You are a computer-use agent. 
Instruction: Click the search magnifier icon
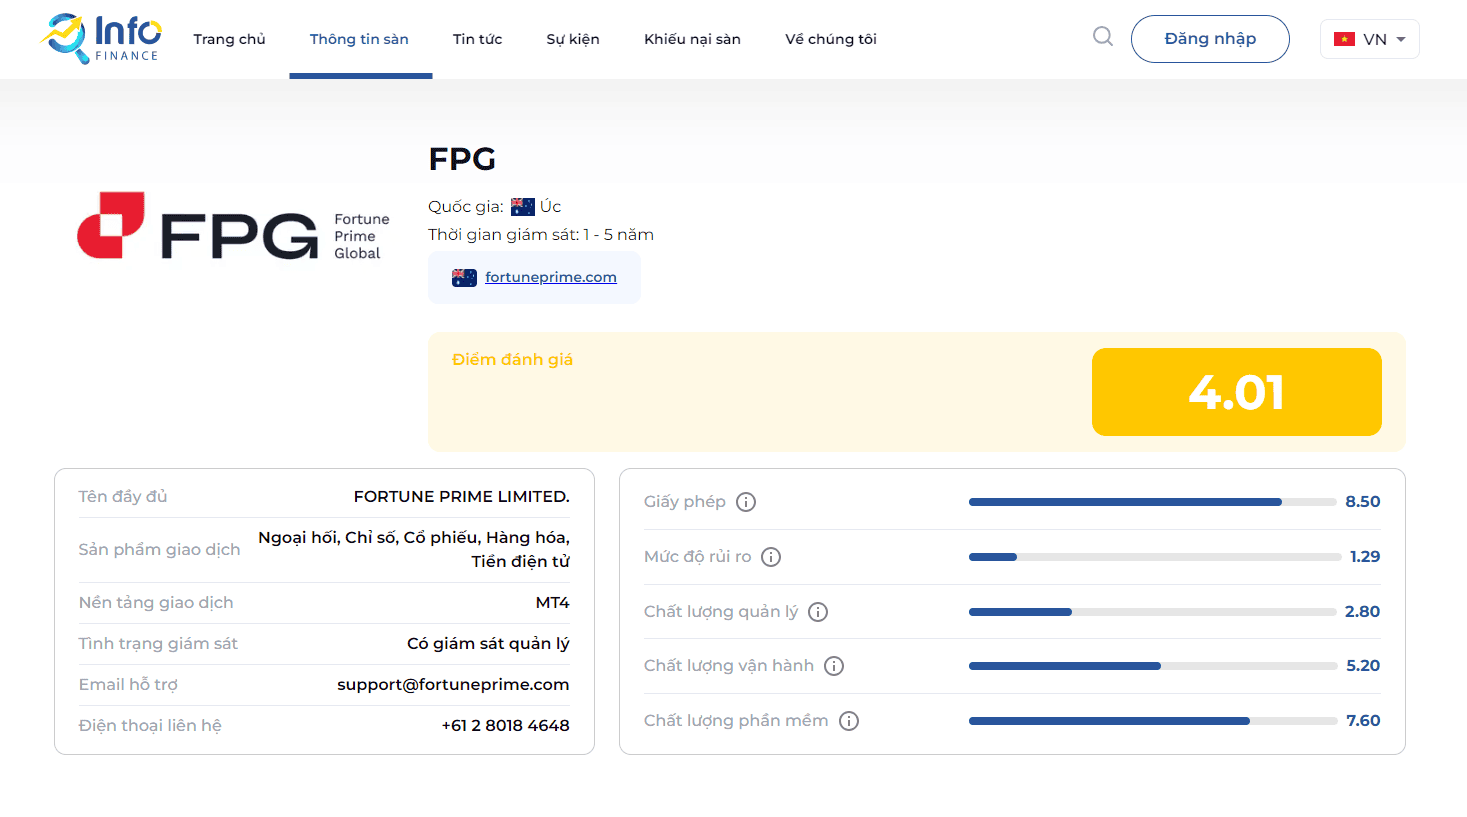tap(1103, 37)
